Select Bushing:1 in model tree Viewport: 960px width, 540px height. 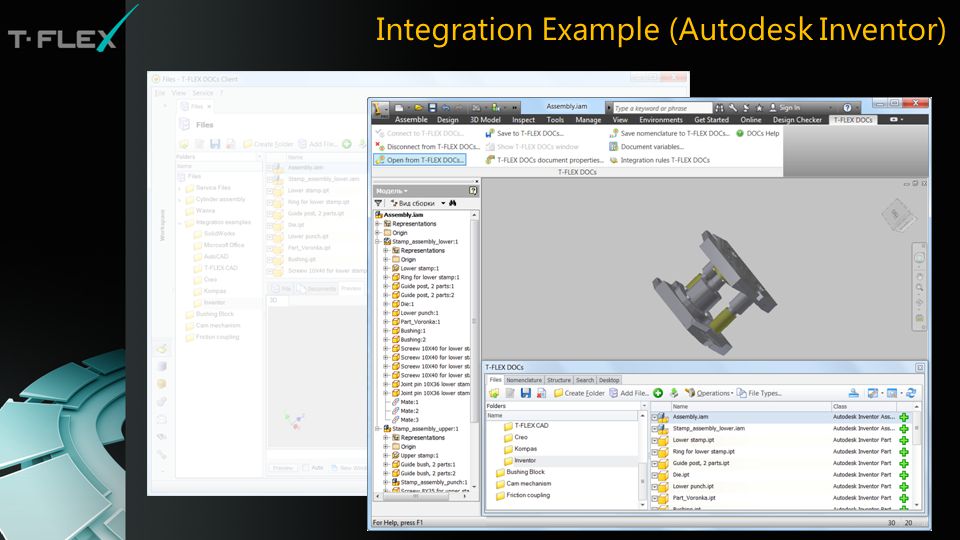[x=408, y=331]
